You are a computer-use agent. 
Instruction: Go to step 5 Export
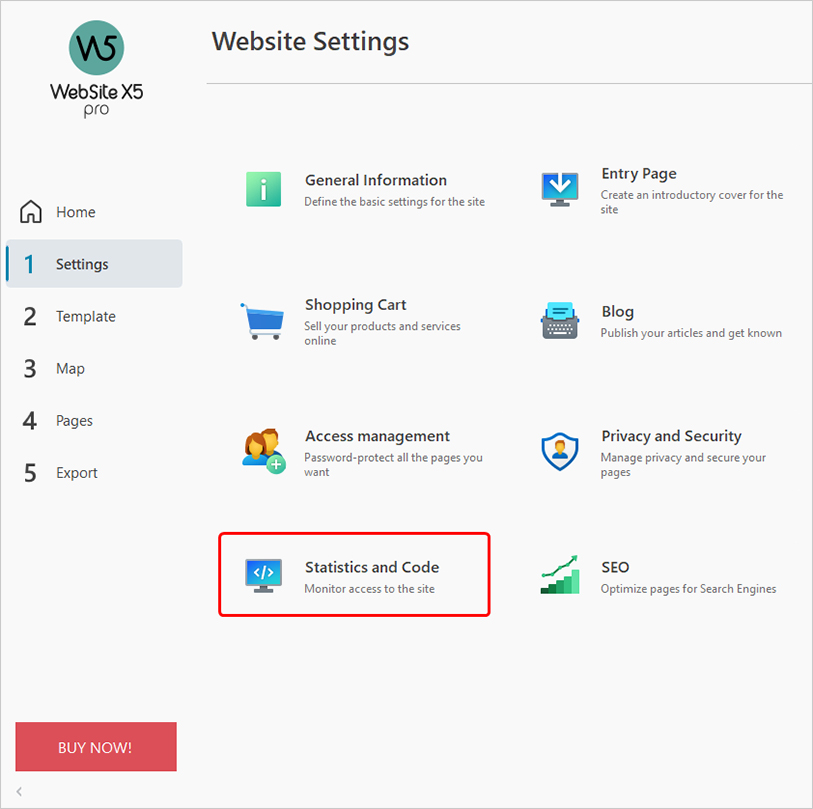click(76, 473)
